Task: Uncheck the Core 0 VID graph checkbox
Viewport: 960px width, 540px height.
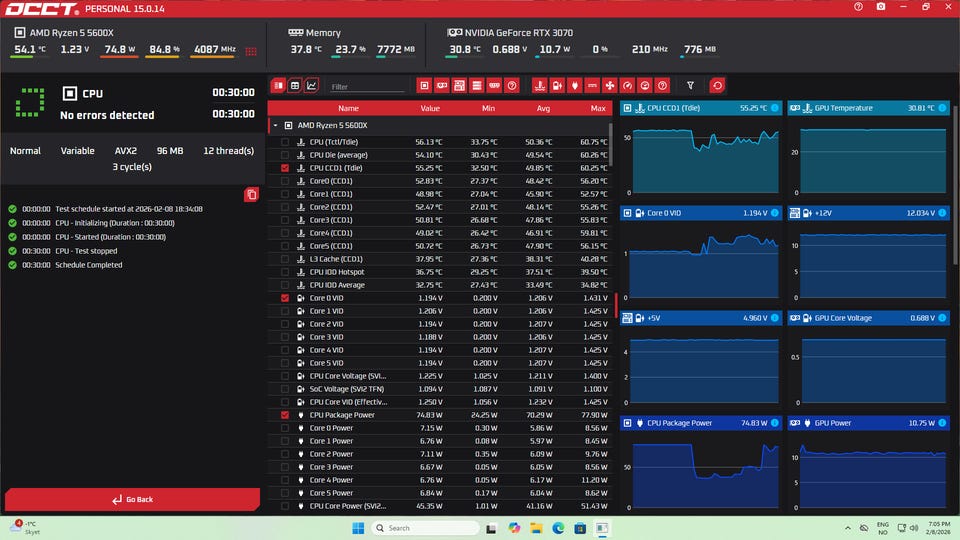Action: [x=285, y=298]
